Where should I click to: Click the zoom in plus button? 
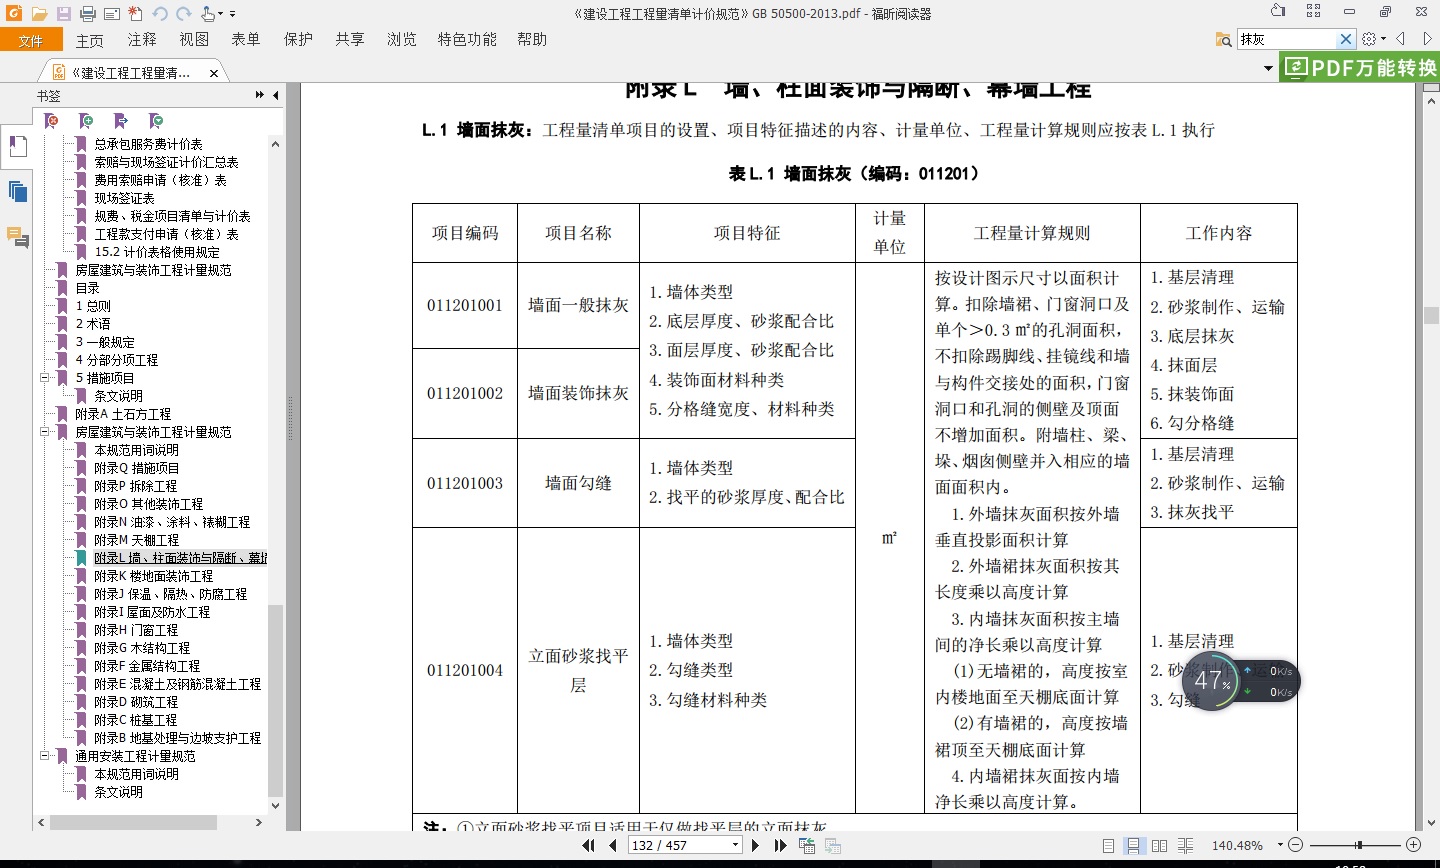(x=1413, y=845)
